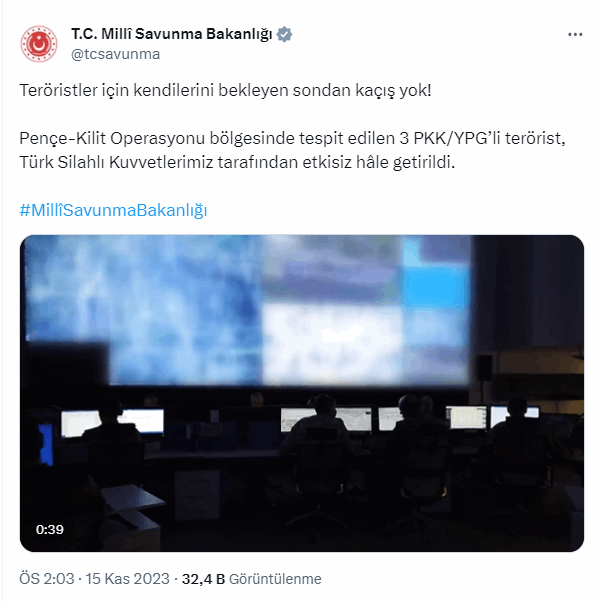597x601 pixels.
Task: Click the 15 Kas 2023 date
Action: pos(127,578)
